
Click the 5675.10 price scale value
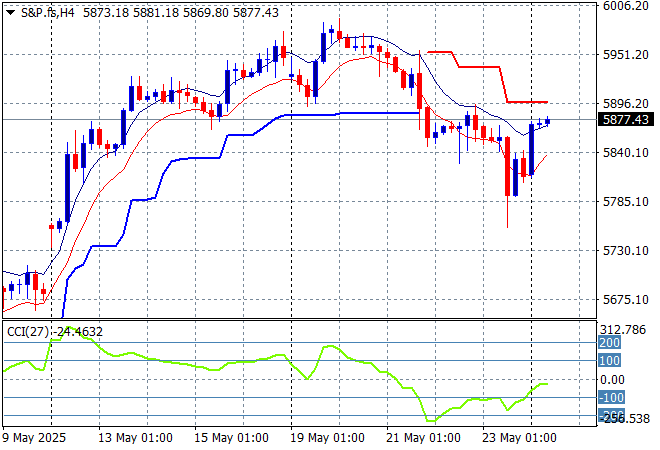click(627, 300)
